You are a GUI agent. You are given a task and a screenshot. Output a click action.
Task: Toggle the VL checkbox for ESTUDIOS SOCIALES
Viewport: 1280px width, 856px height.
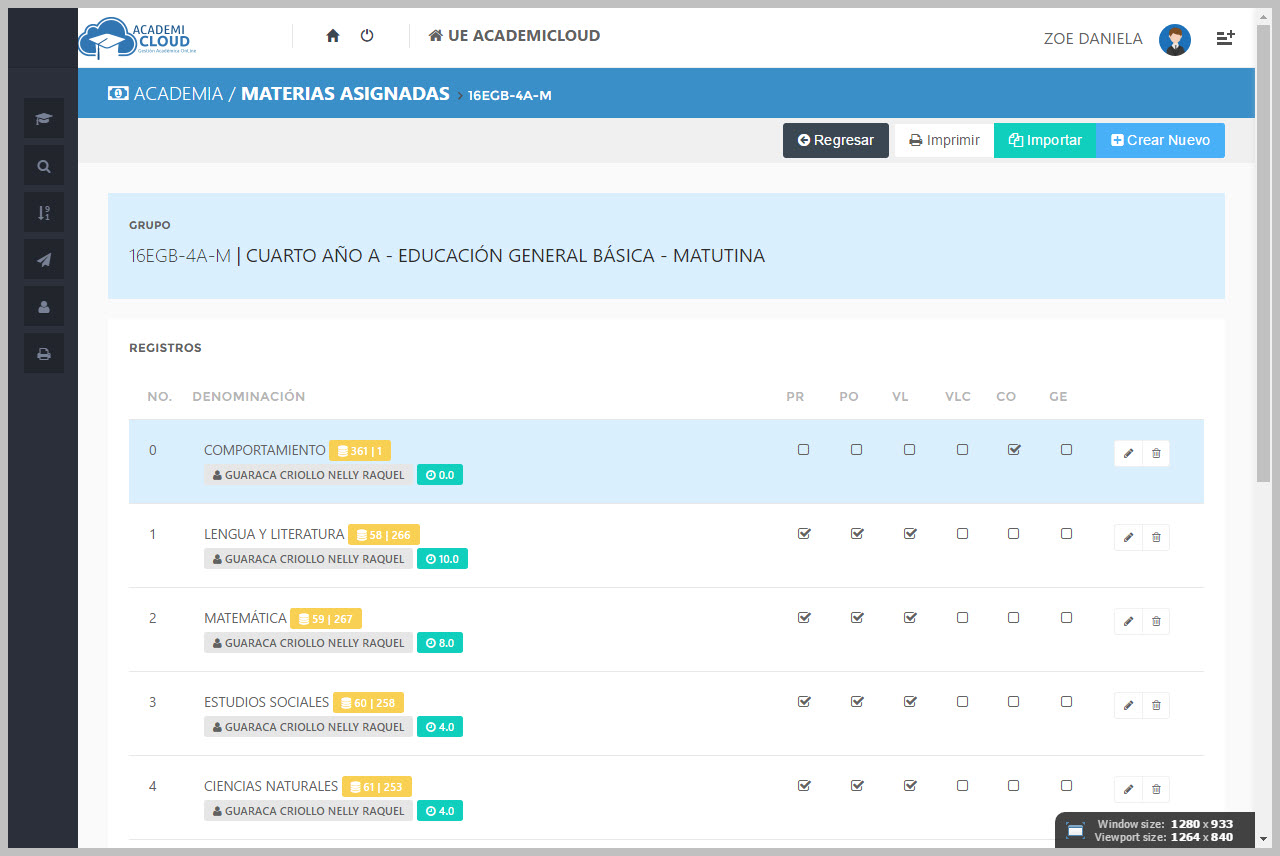910,702
